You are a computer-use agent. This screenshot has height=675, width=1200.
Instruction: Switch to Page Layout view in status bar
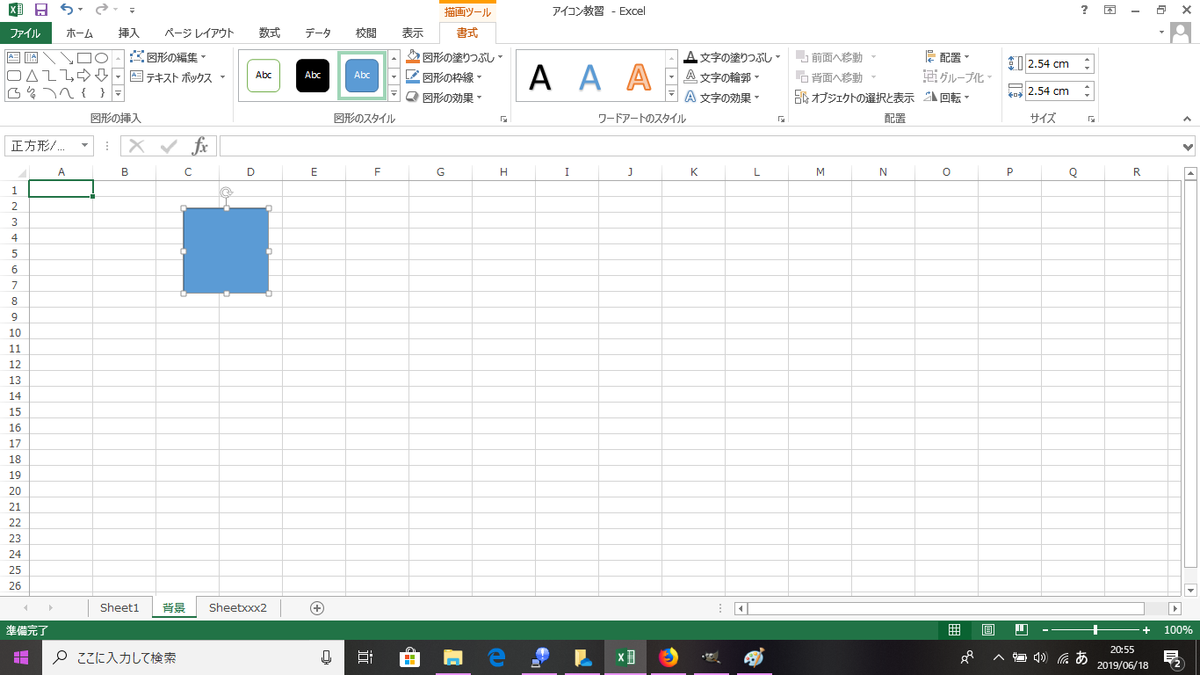[987, 629]
